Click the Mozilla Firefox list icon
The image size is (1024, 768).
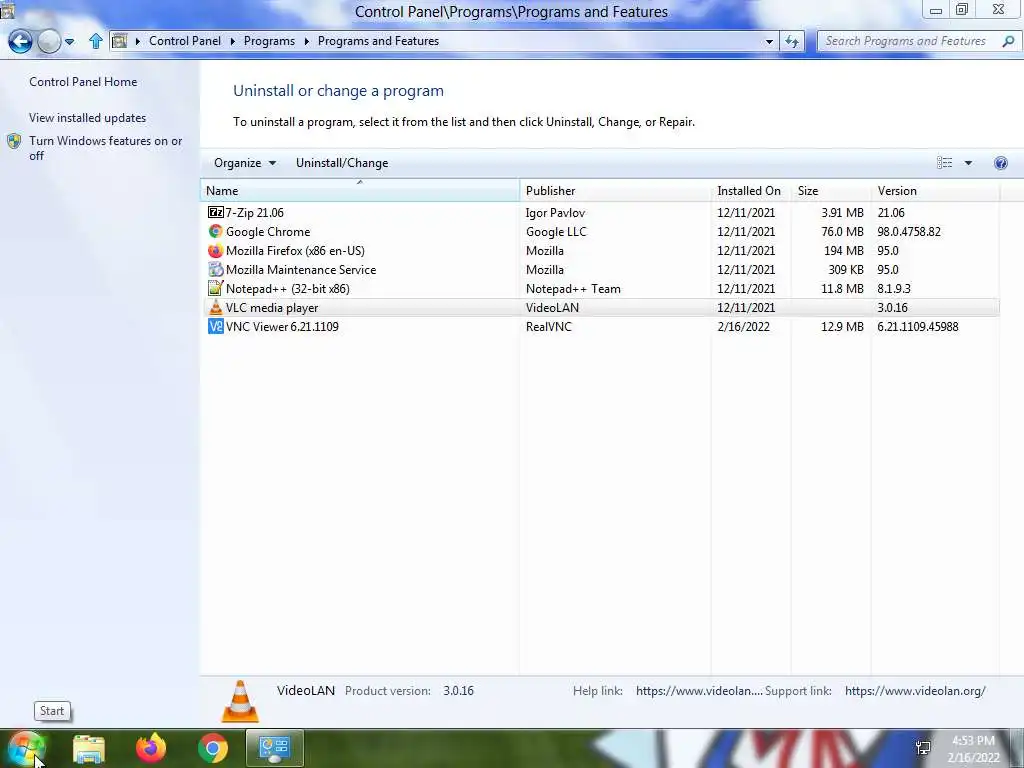click(216, 250)
